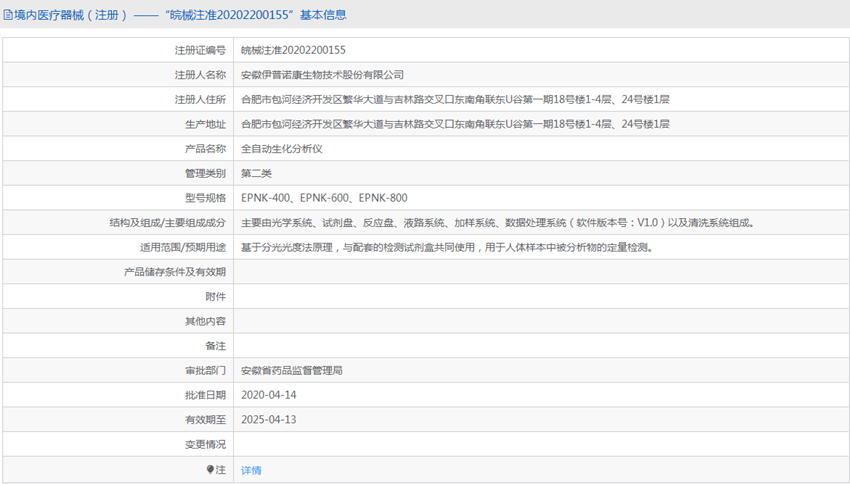Screen dimensions: 850x484
Task: Click the 审批部门 label
Action: [205, 370]
